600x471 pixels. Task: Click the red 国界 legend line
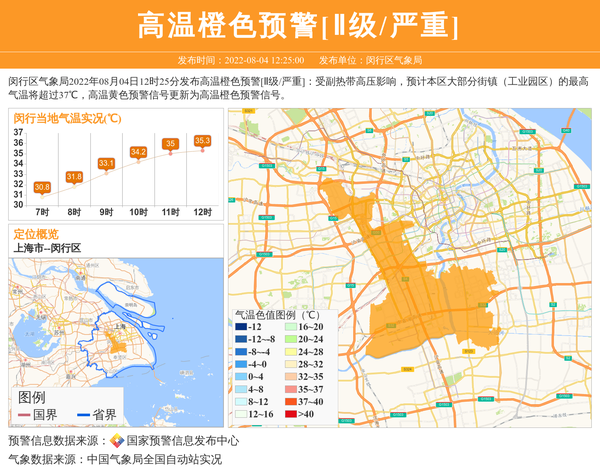23,414
